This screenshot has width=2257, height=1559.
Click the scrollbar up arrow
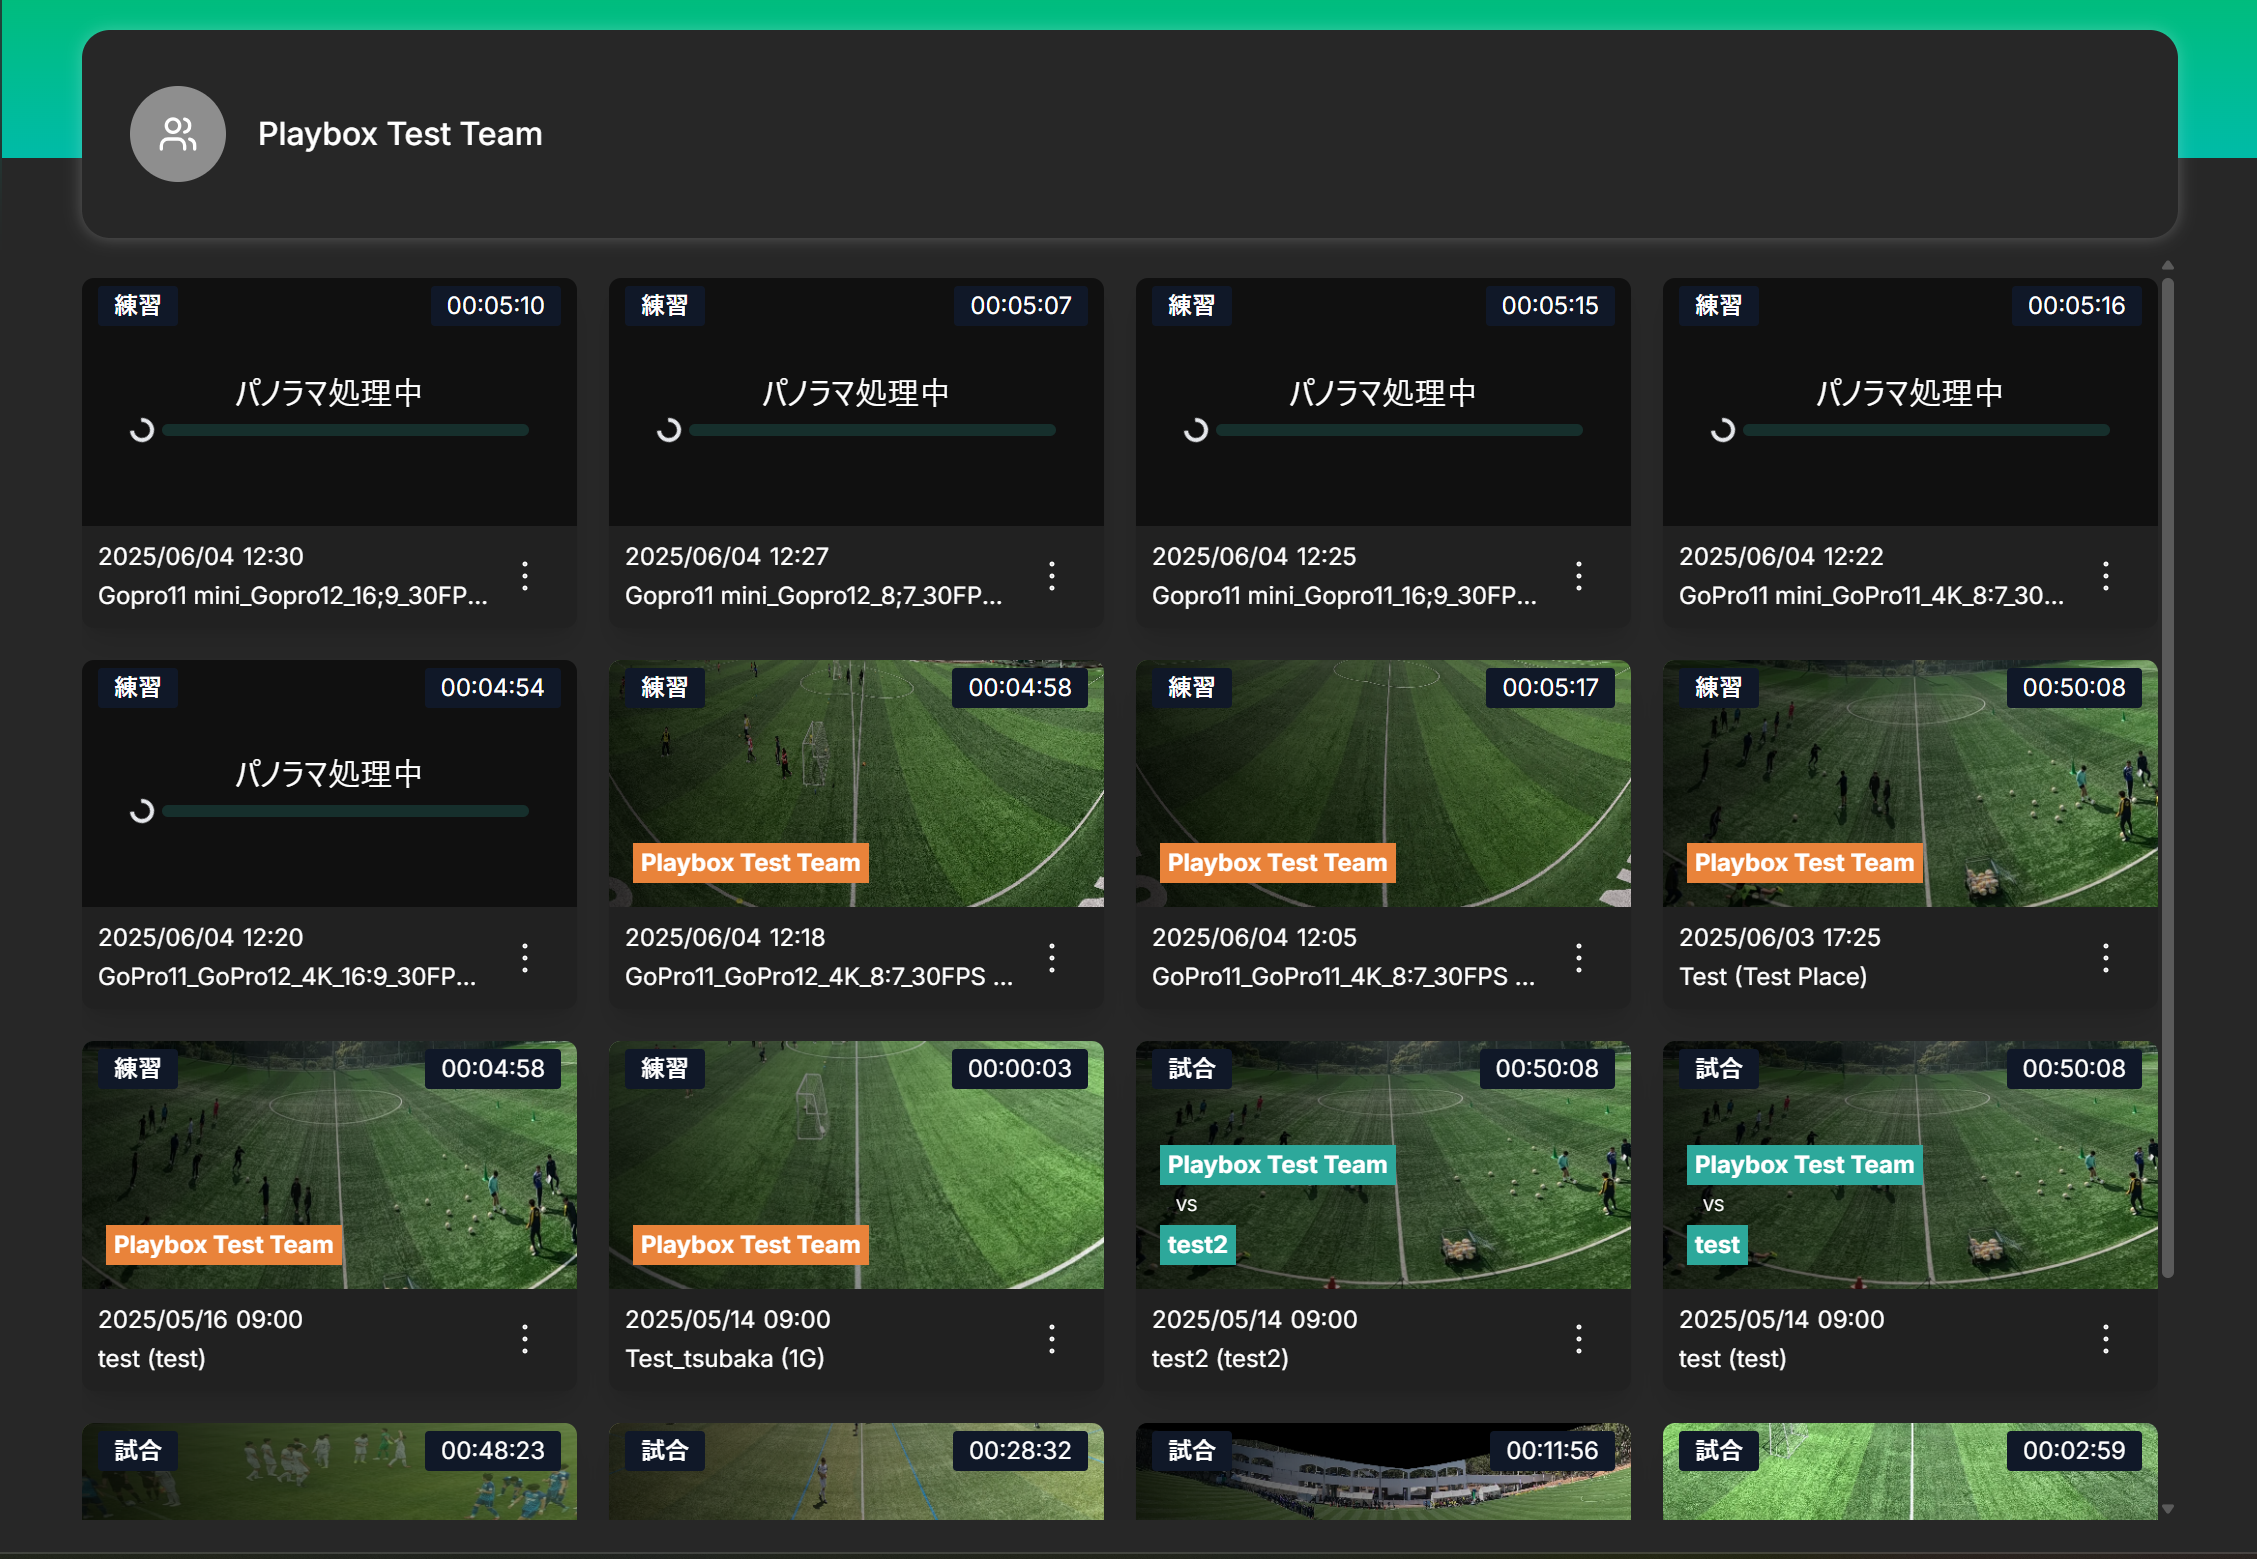2168,266
